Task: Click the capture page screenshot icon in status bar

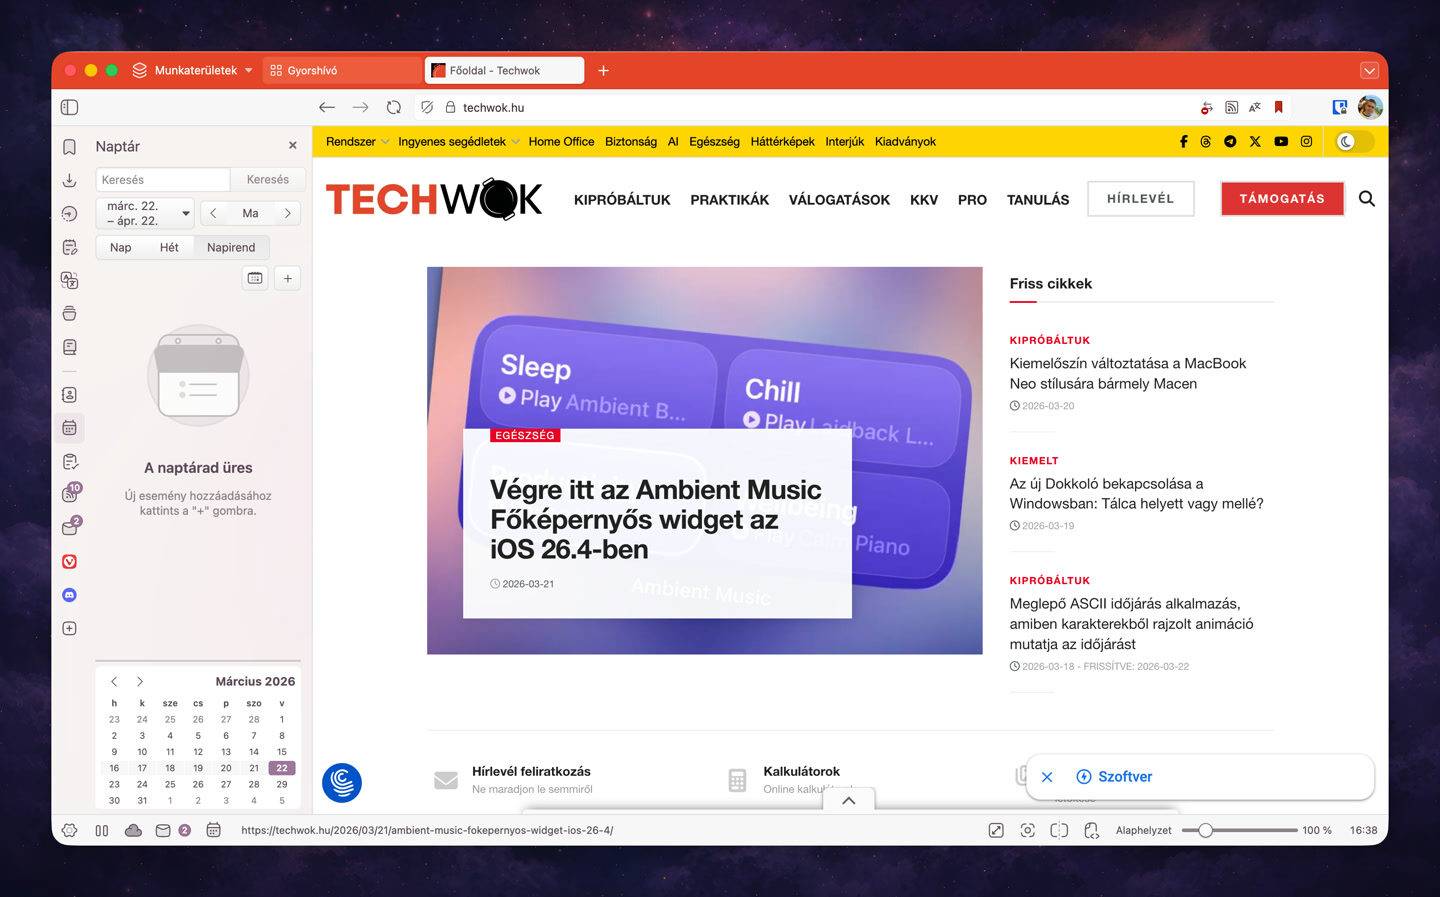Action: (x=1027, y=830)
